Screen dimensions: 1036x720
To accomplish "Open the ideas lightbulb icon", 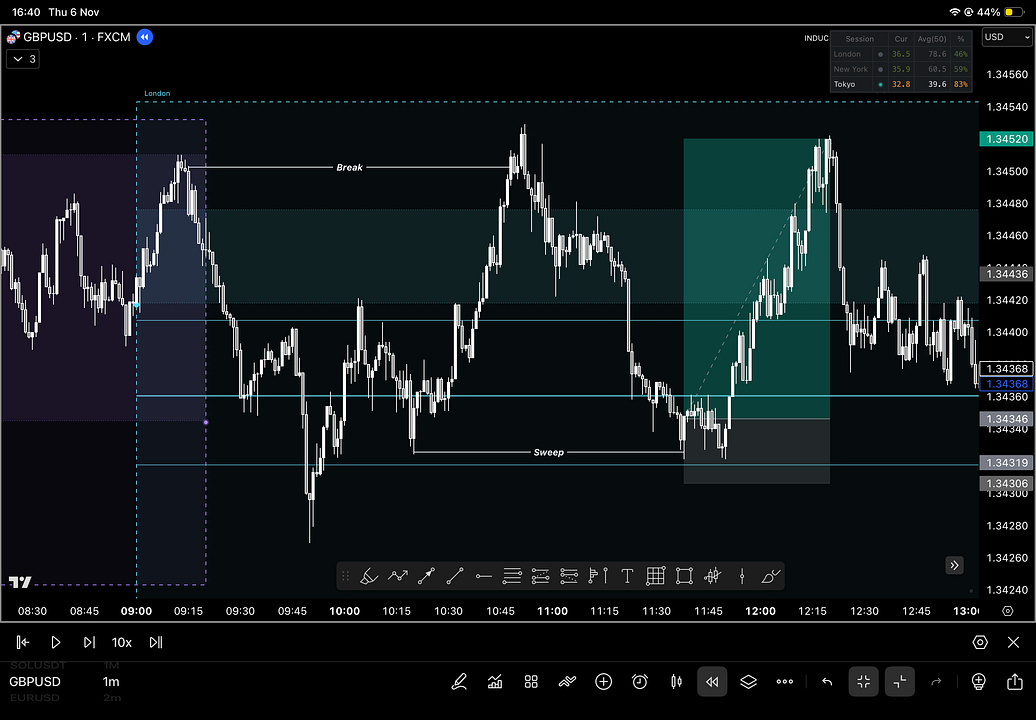I will [x=979, y=682].
